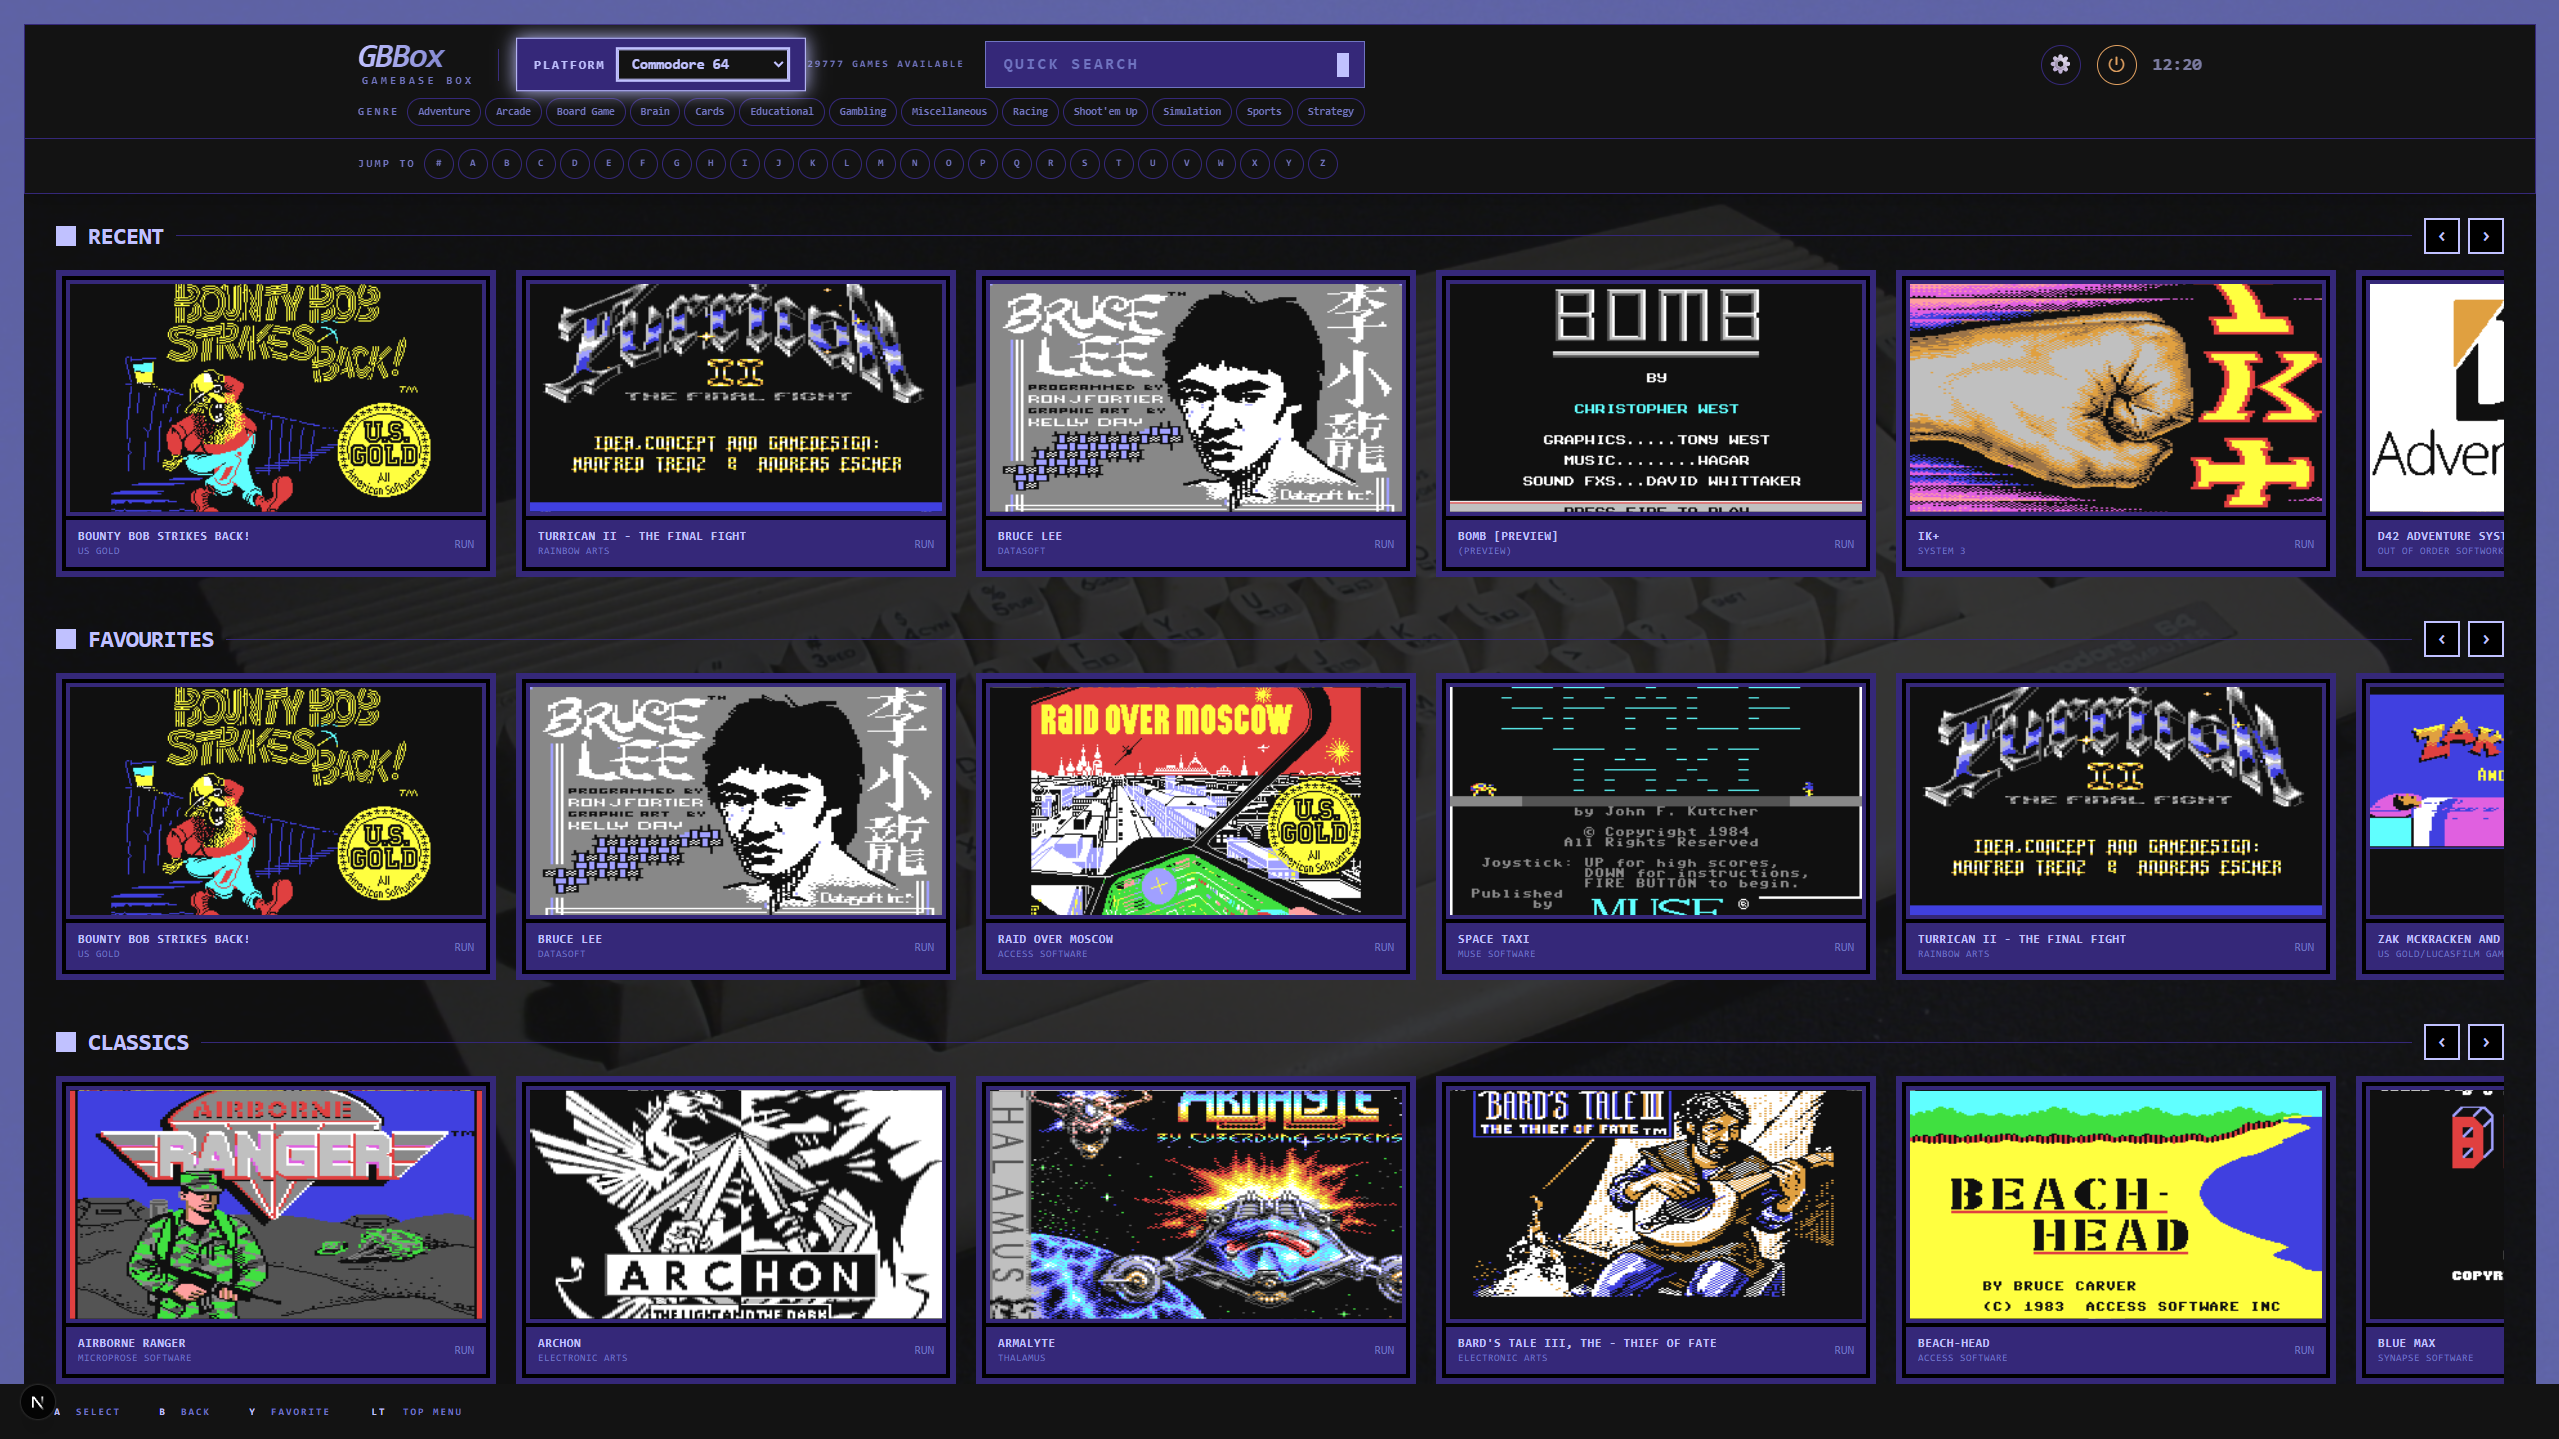Jump to letter F
Image resolution: width=2559 pixels, height=1439 pixels.
click(x=643, y=163)
